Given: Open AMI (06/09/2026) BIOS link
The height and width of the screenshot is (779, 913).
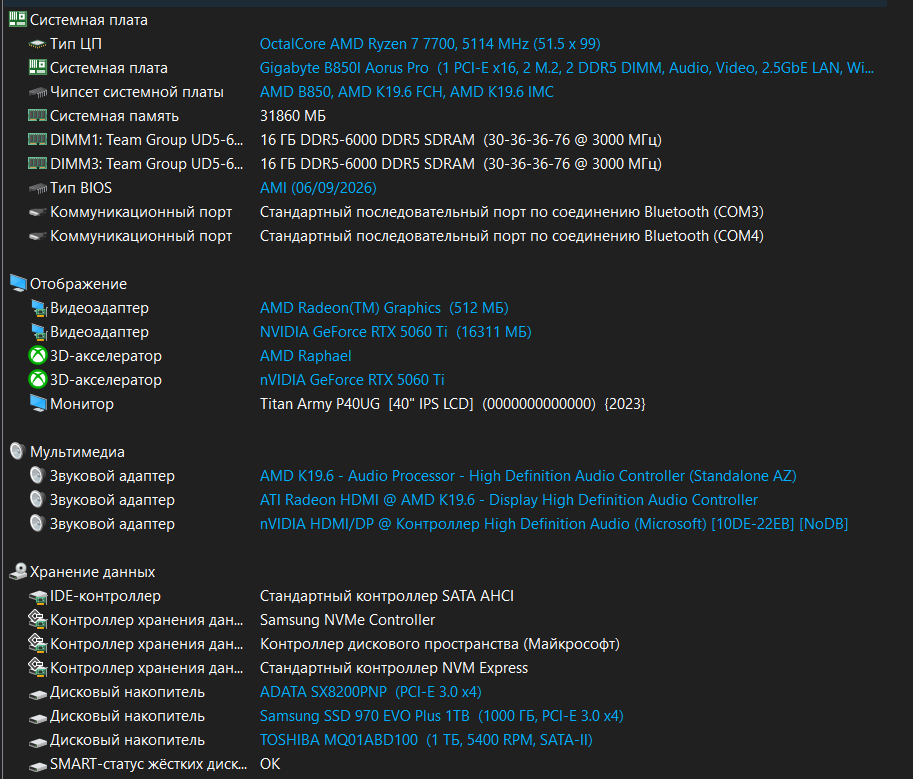Looking at the screenshot, I should pos(318,187).
